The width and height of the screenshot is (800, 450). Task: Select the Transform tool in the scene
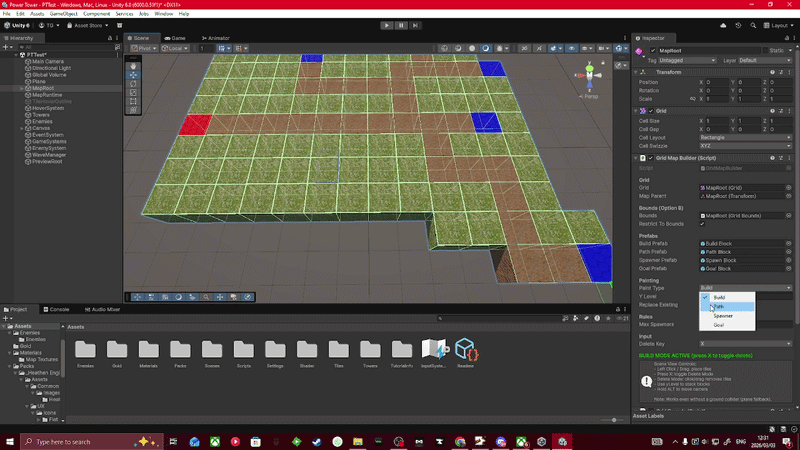[133, 110]
